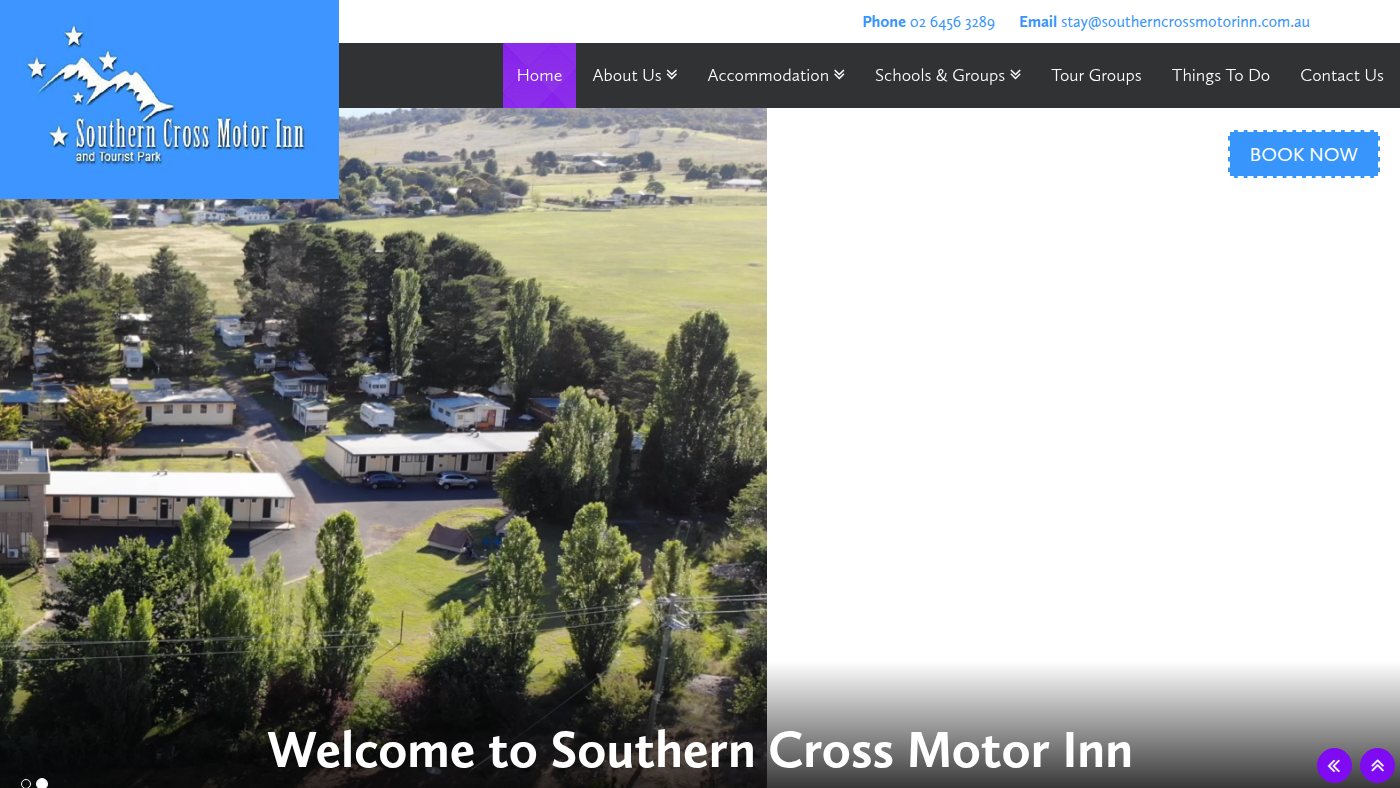Click the double-left-arrow purple circle button
This screenshot has width=1400, height=788.
pos(1334,766)
